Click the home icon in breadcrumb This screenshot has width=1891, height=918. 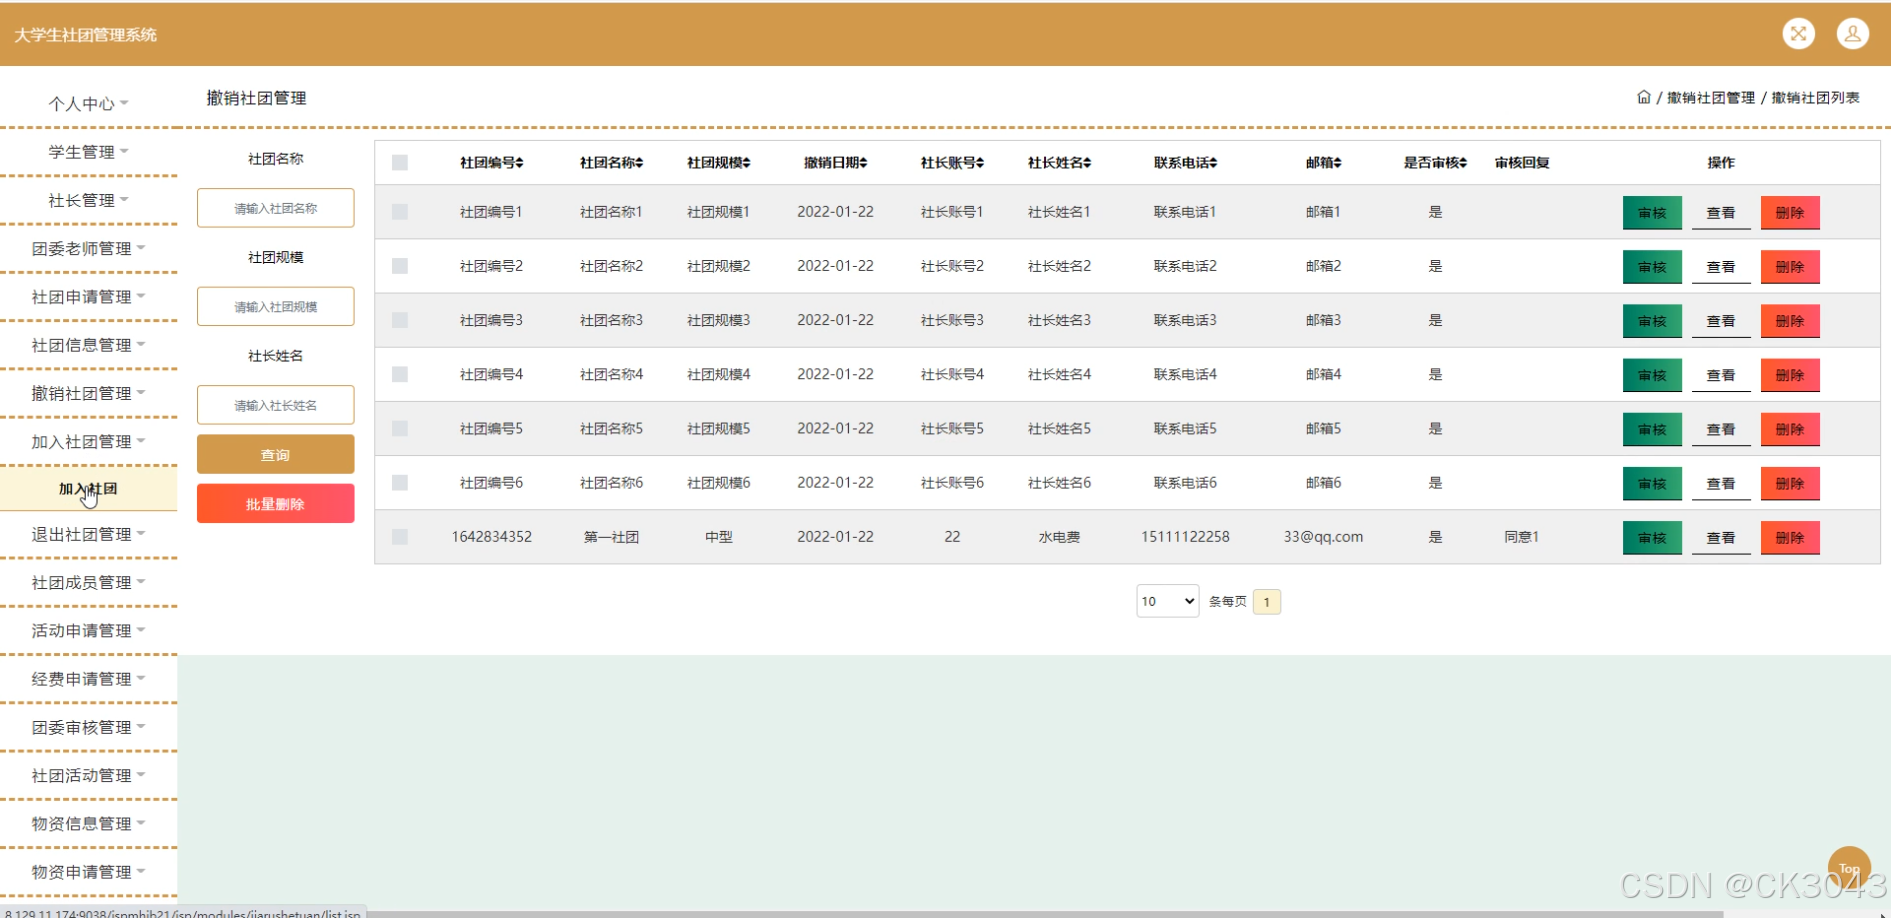(1643, 97)
